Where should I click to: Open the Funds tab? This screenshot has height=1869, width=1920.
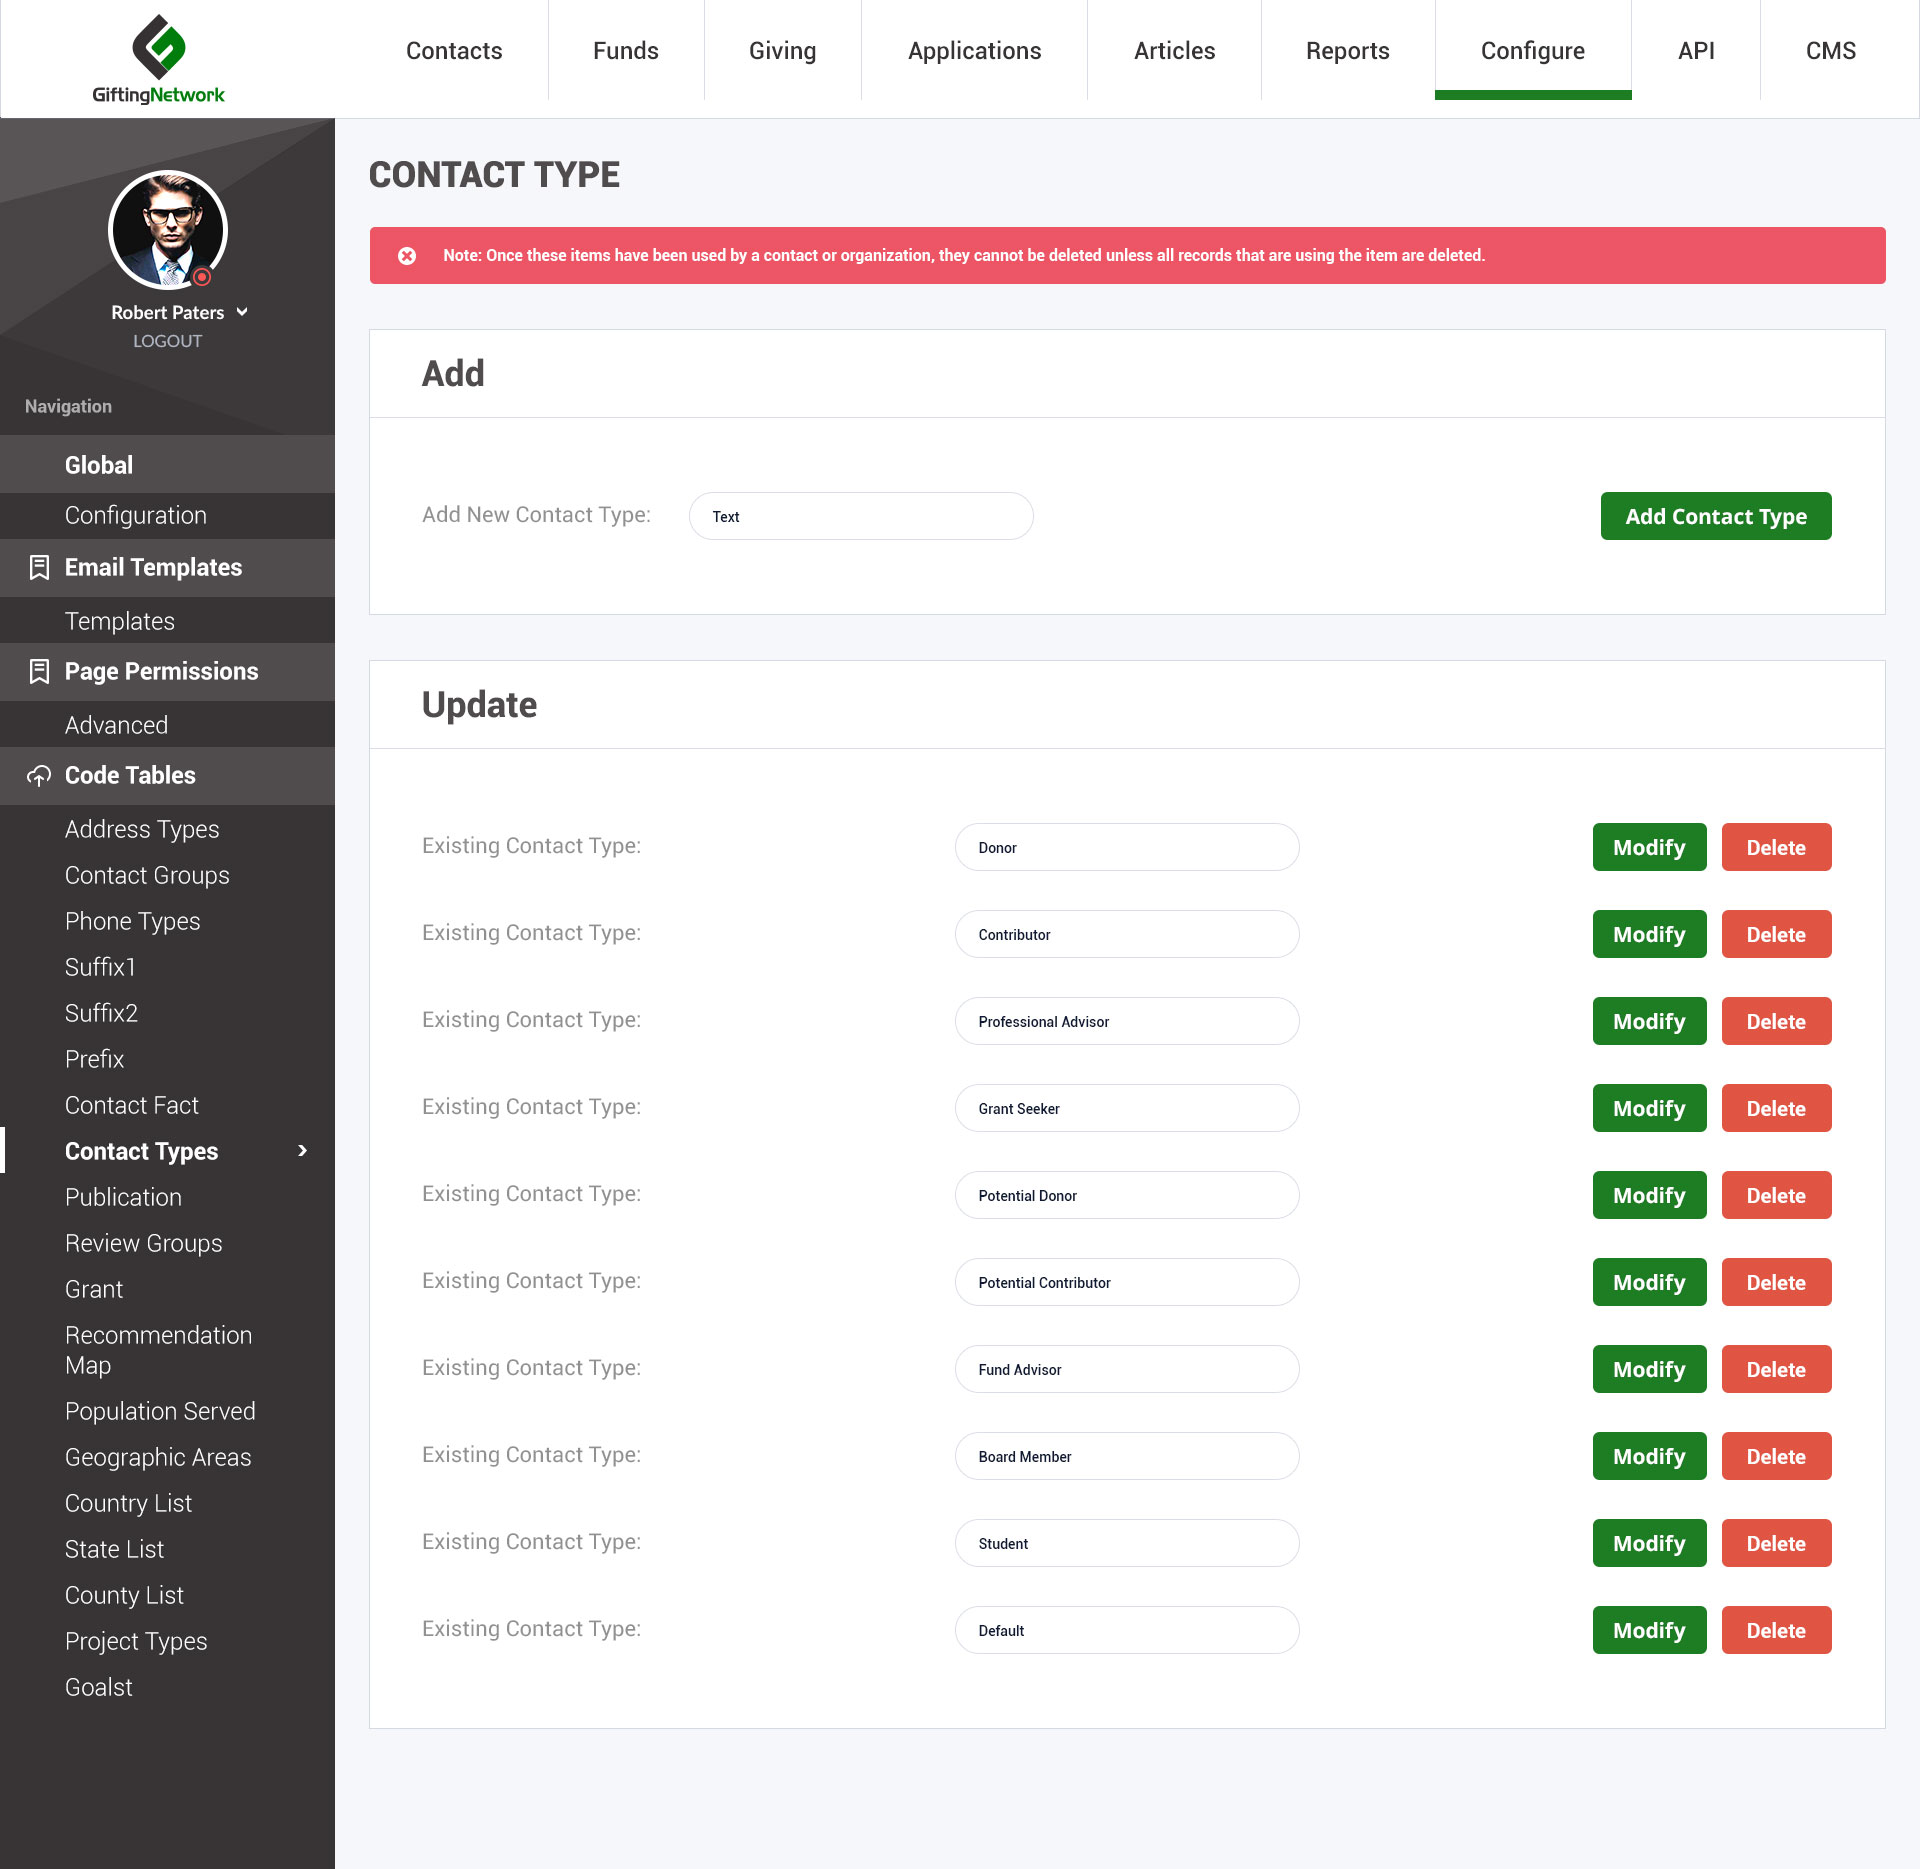[x=626, y=50]
